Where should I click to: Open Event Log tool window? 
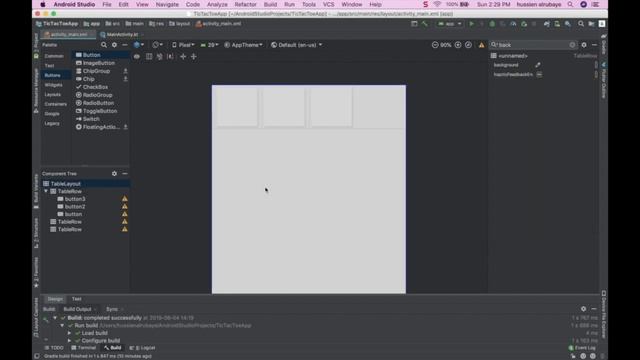582,348
